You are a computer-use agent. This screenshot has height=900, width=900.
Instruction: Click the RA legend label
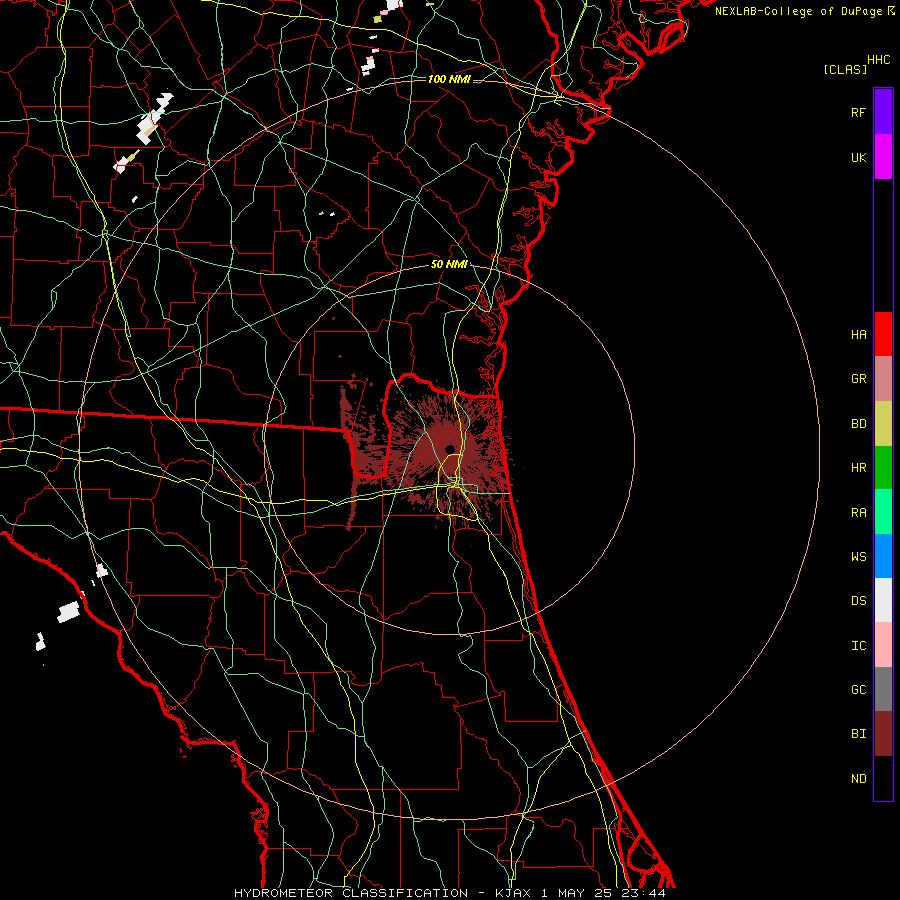click(858, 513)
